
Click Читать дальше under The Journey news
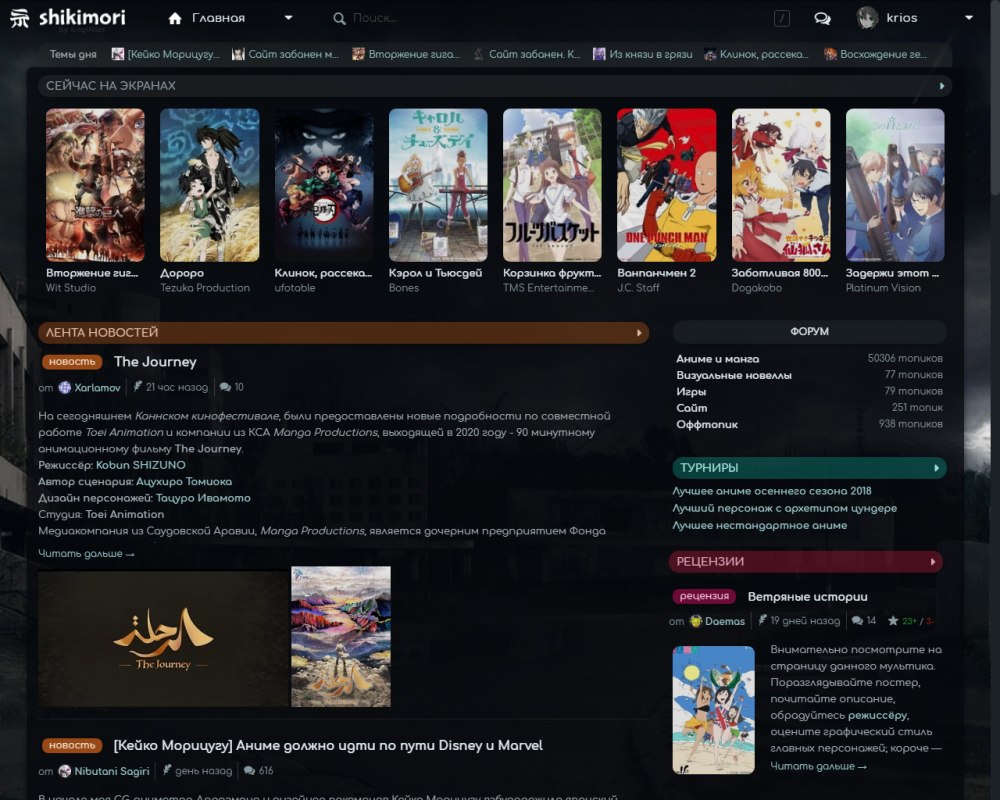point(86,554)
